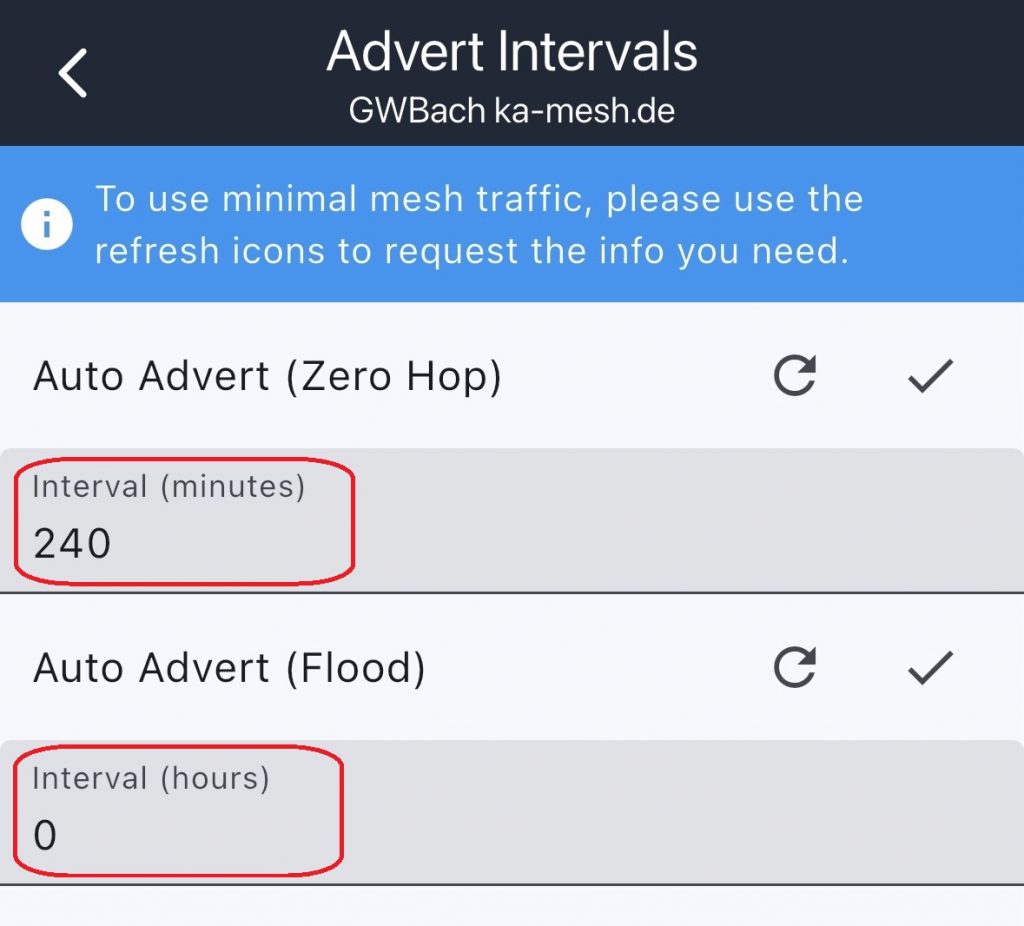
Task: Click the "Advert Intervals" page title
Action: [x=512, y=51]
